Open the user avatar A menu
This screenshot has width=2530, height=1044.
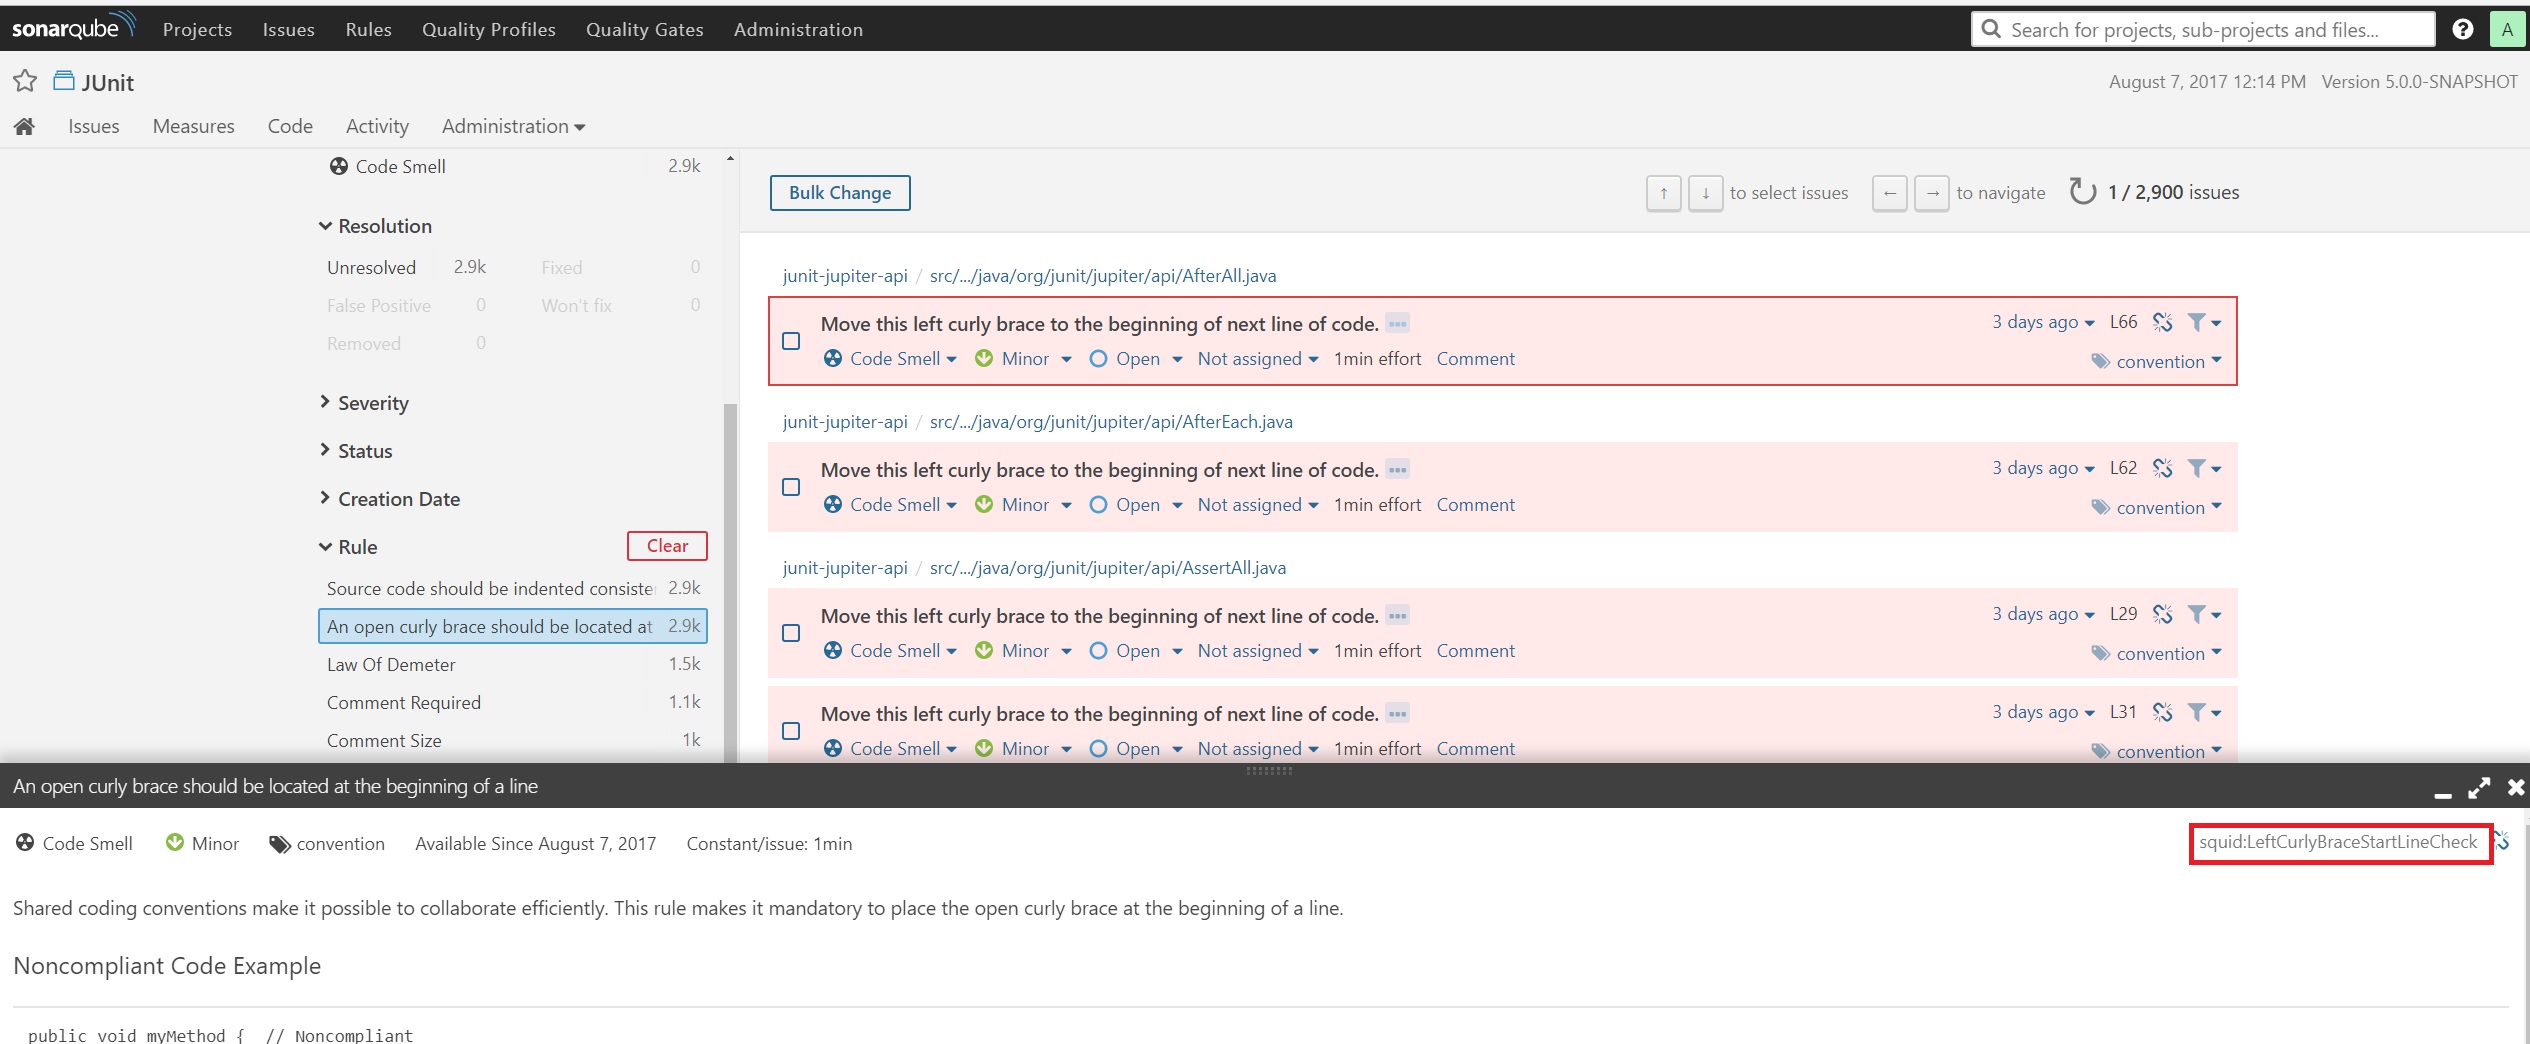[x=2507, y=29]
